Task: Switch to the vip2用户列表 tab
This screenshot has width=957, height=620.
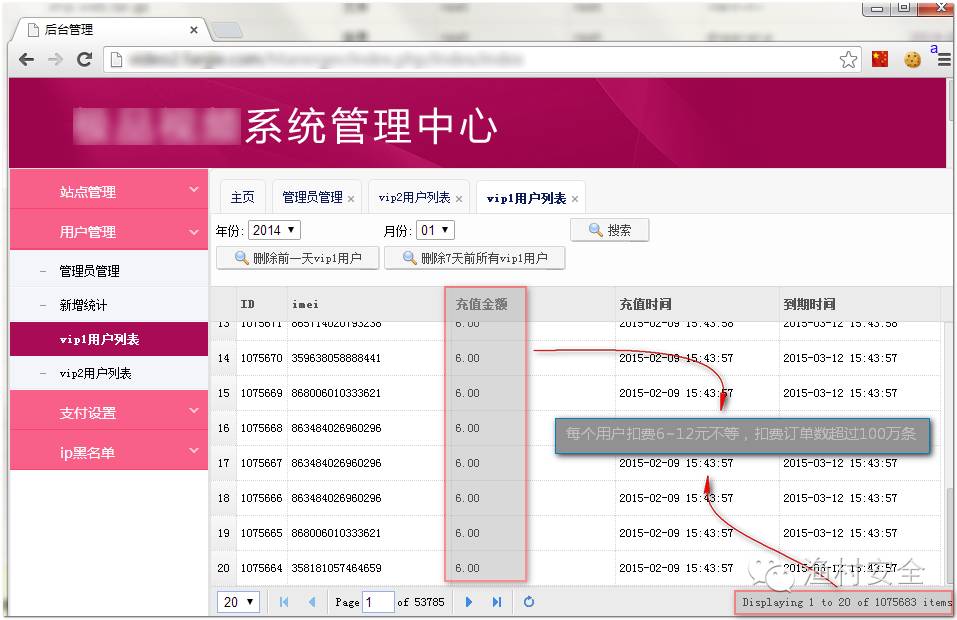Action: (414, 198)
